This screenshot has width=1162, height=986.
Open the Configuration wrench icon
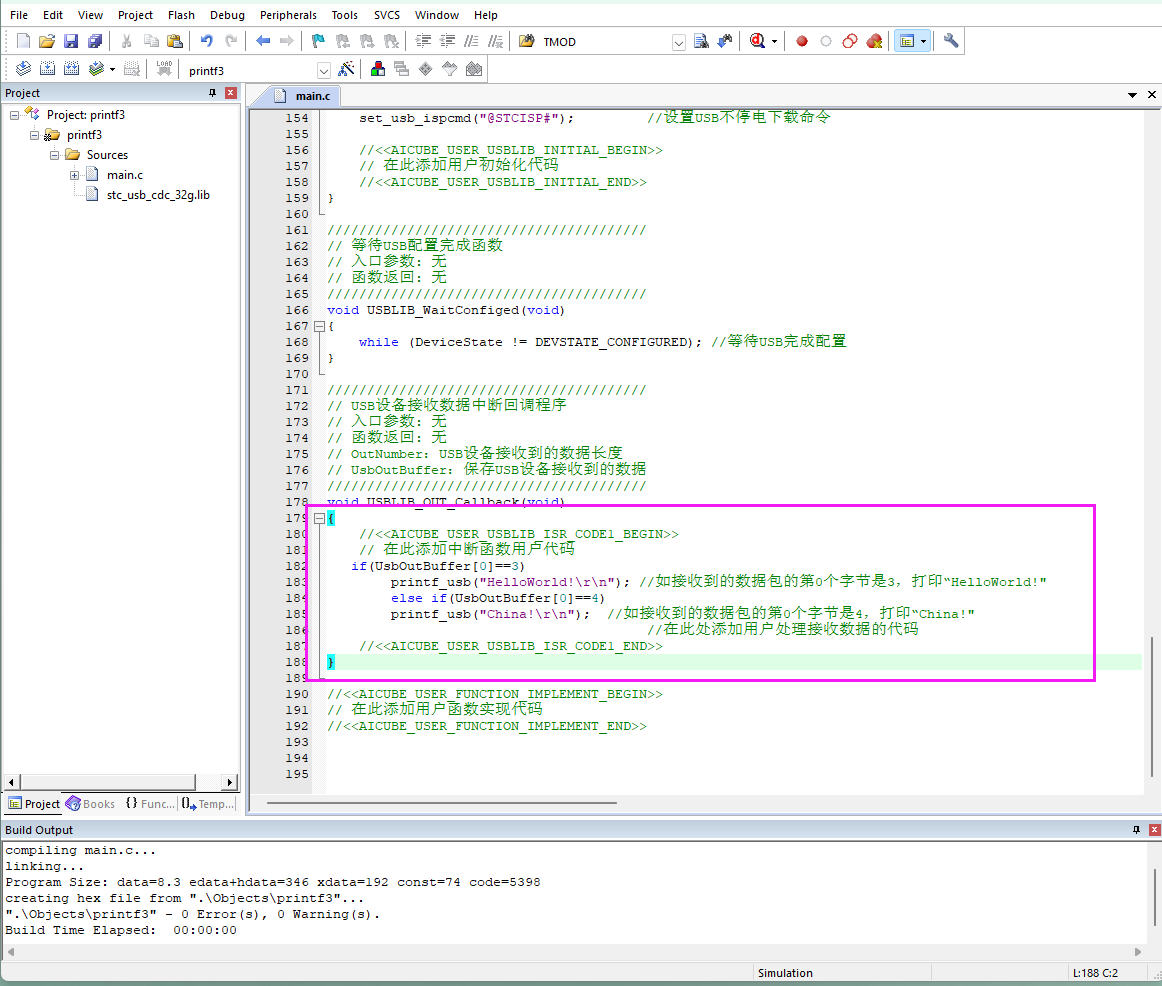click(951, 41)
